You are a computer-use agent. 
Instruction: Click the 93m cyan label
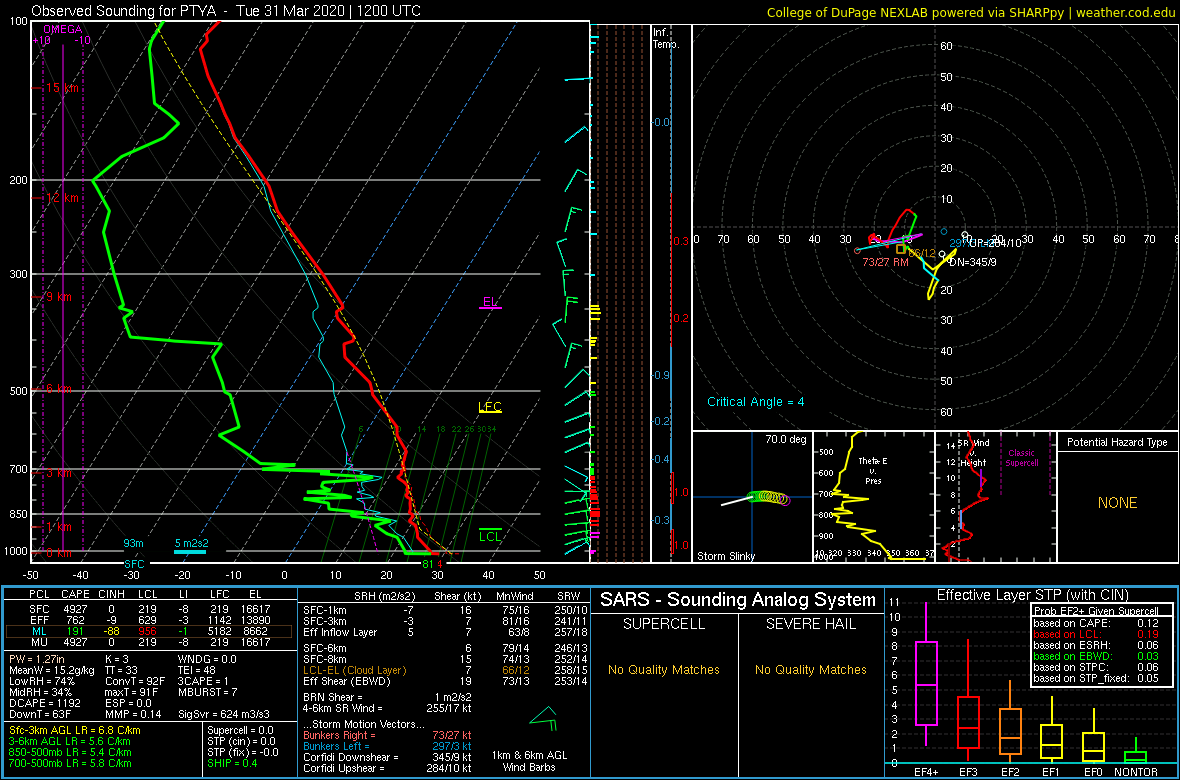tap(134, 543)
